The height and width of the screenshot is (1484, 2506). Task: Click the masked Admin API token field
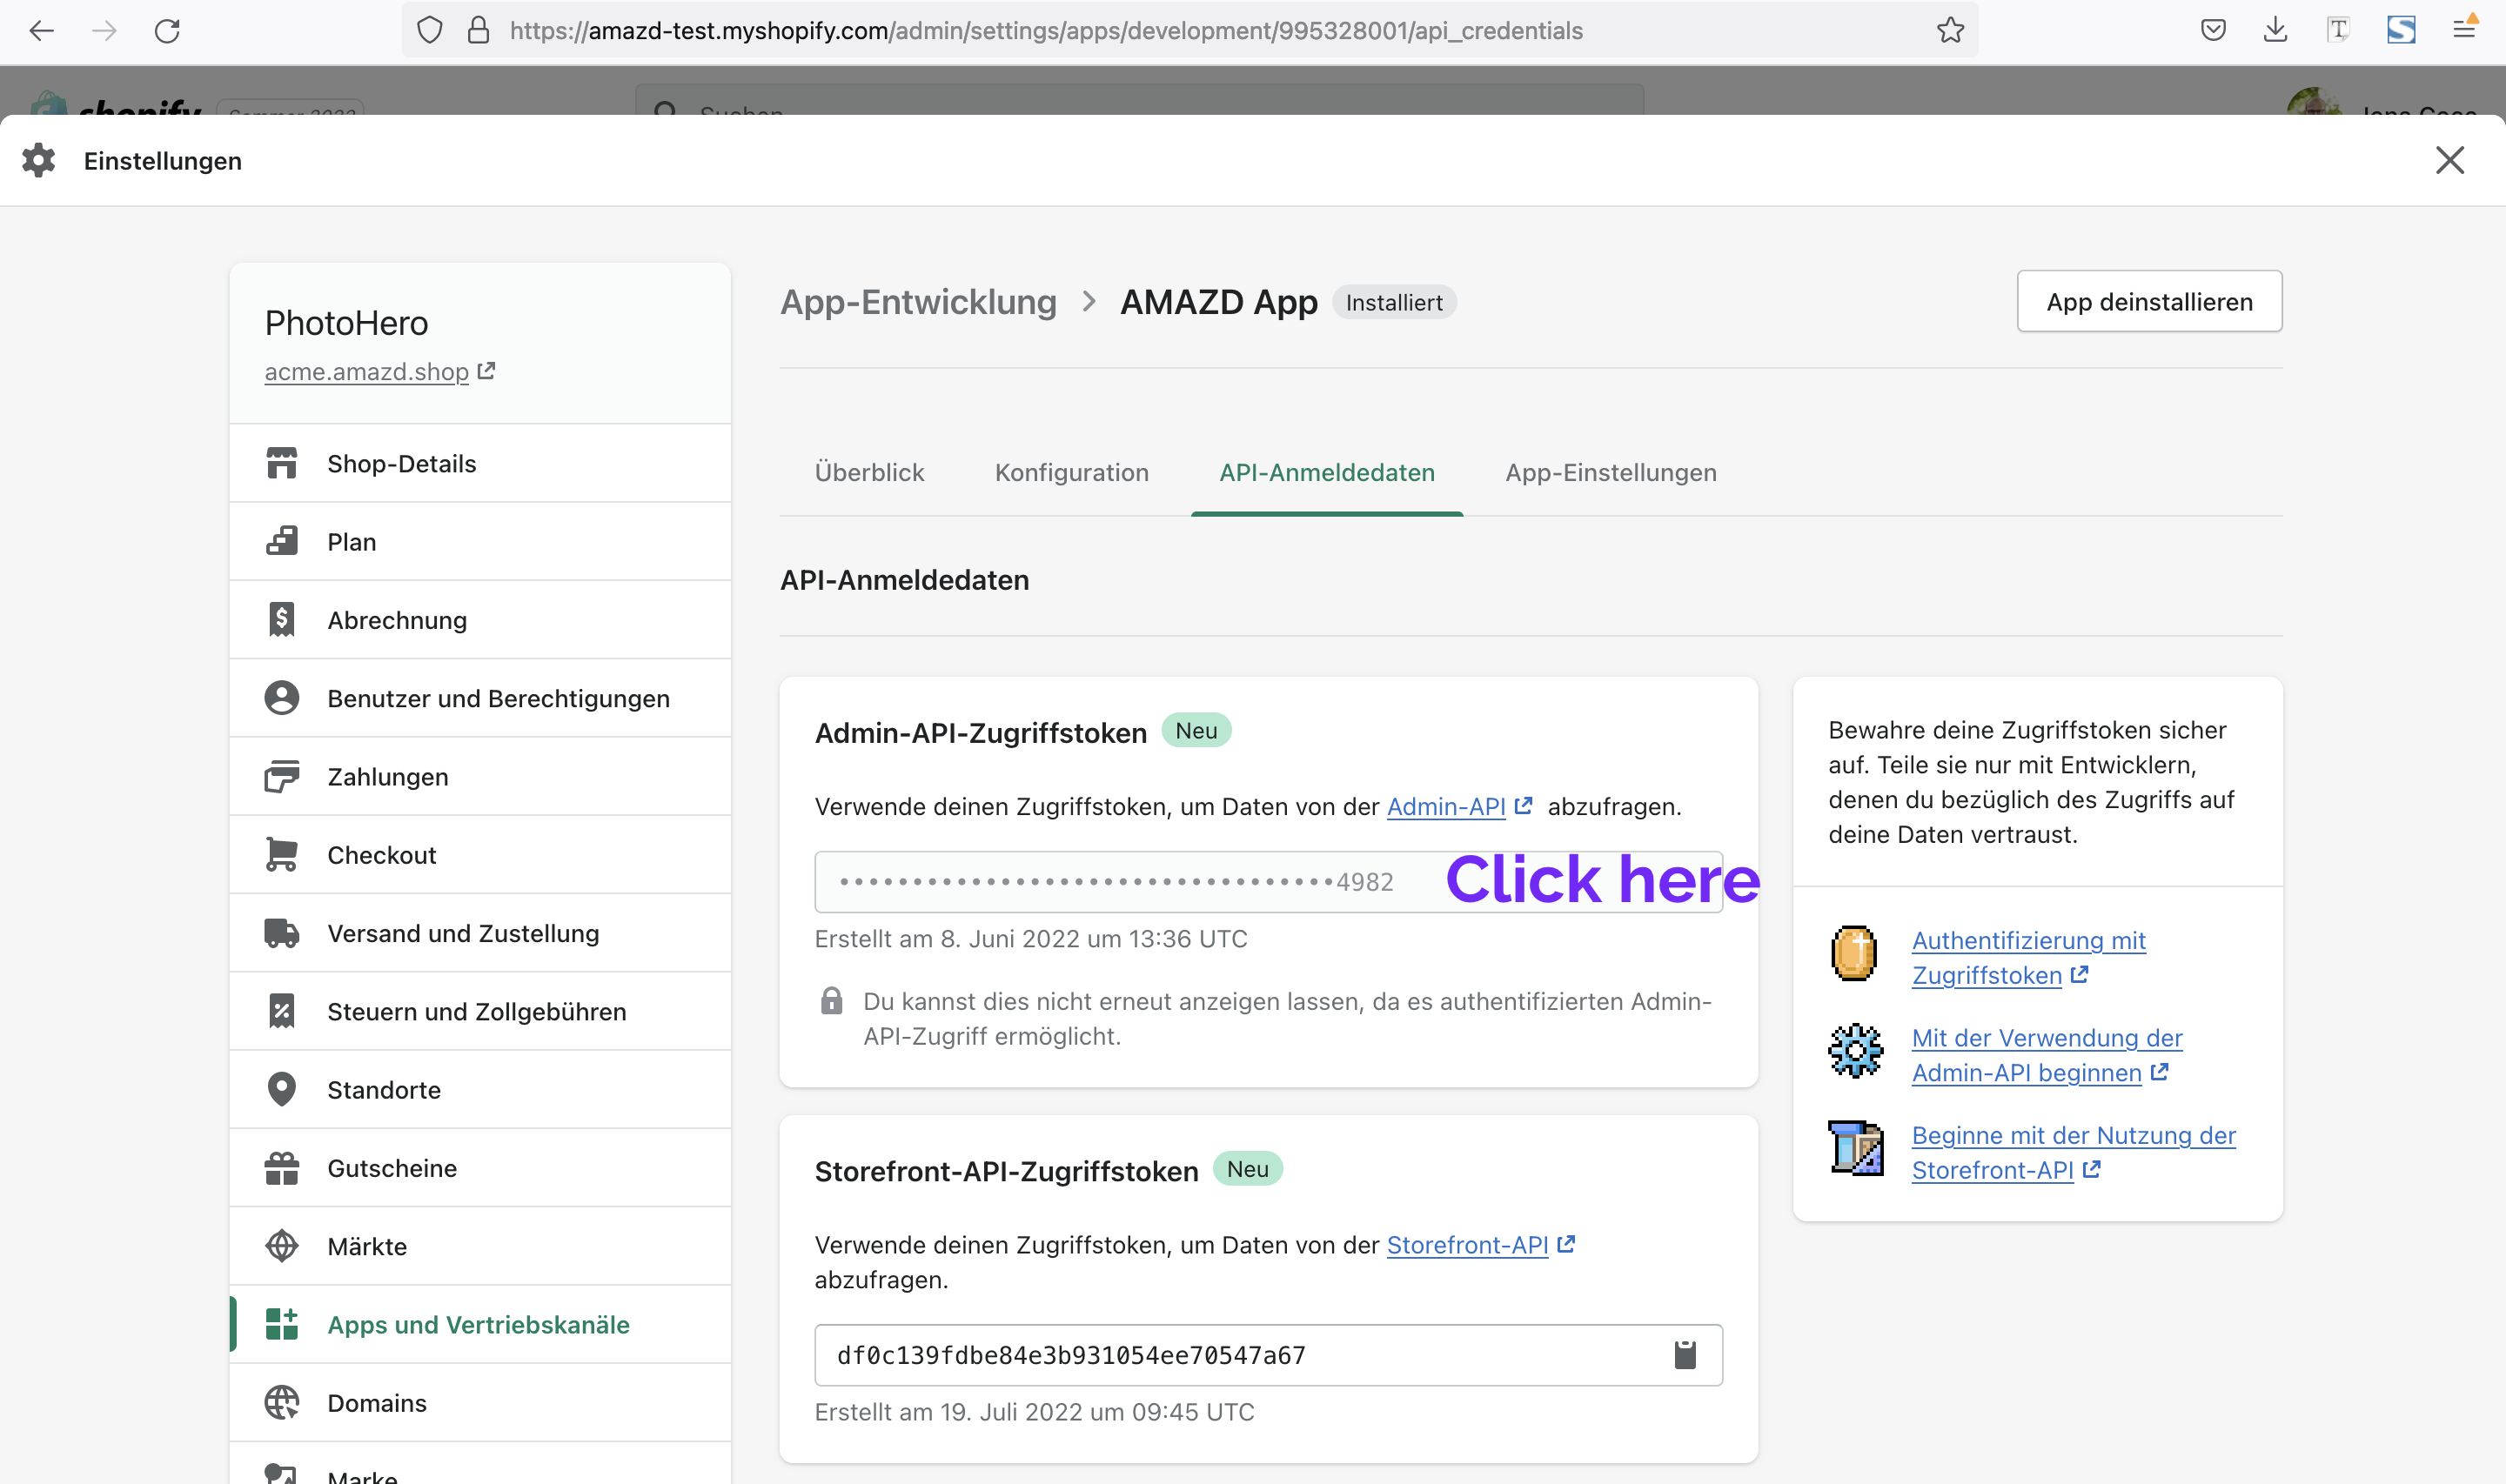[x=1268, y=882]
